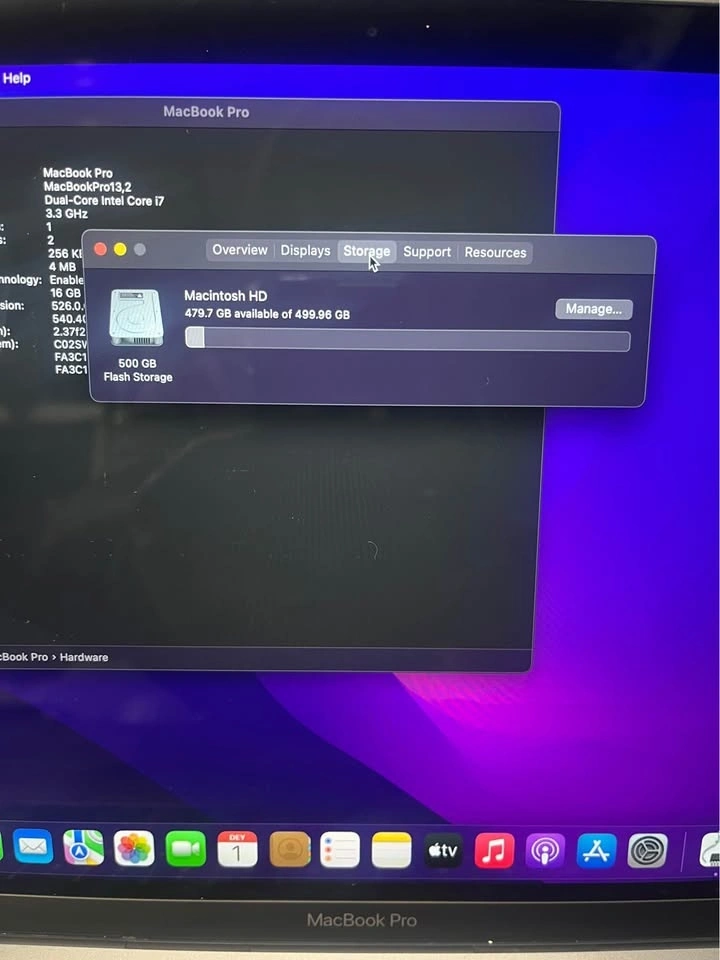Screen dimensions: 720x960
Task: Open the App Store icon
Action: pyautogui.click(x=597, y=851)
